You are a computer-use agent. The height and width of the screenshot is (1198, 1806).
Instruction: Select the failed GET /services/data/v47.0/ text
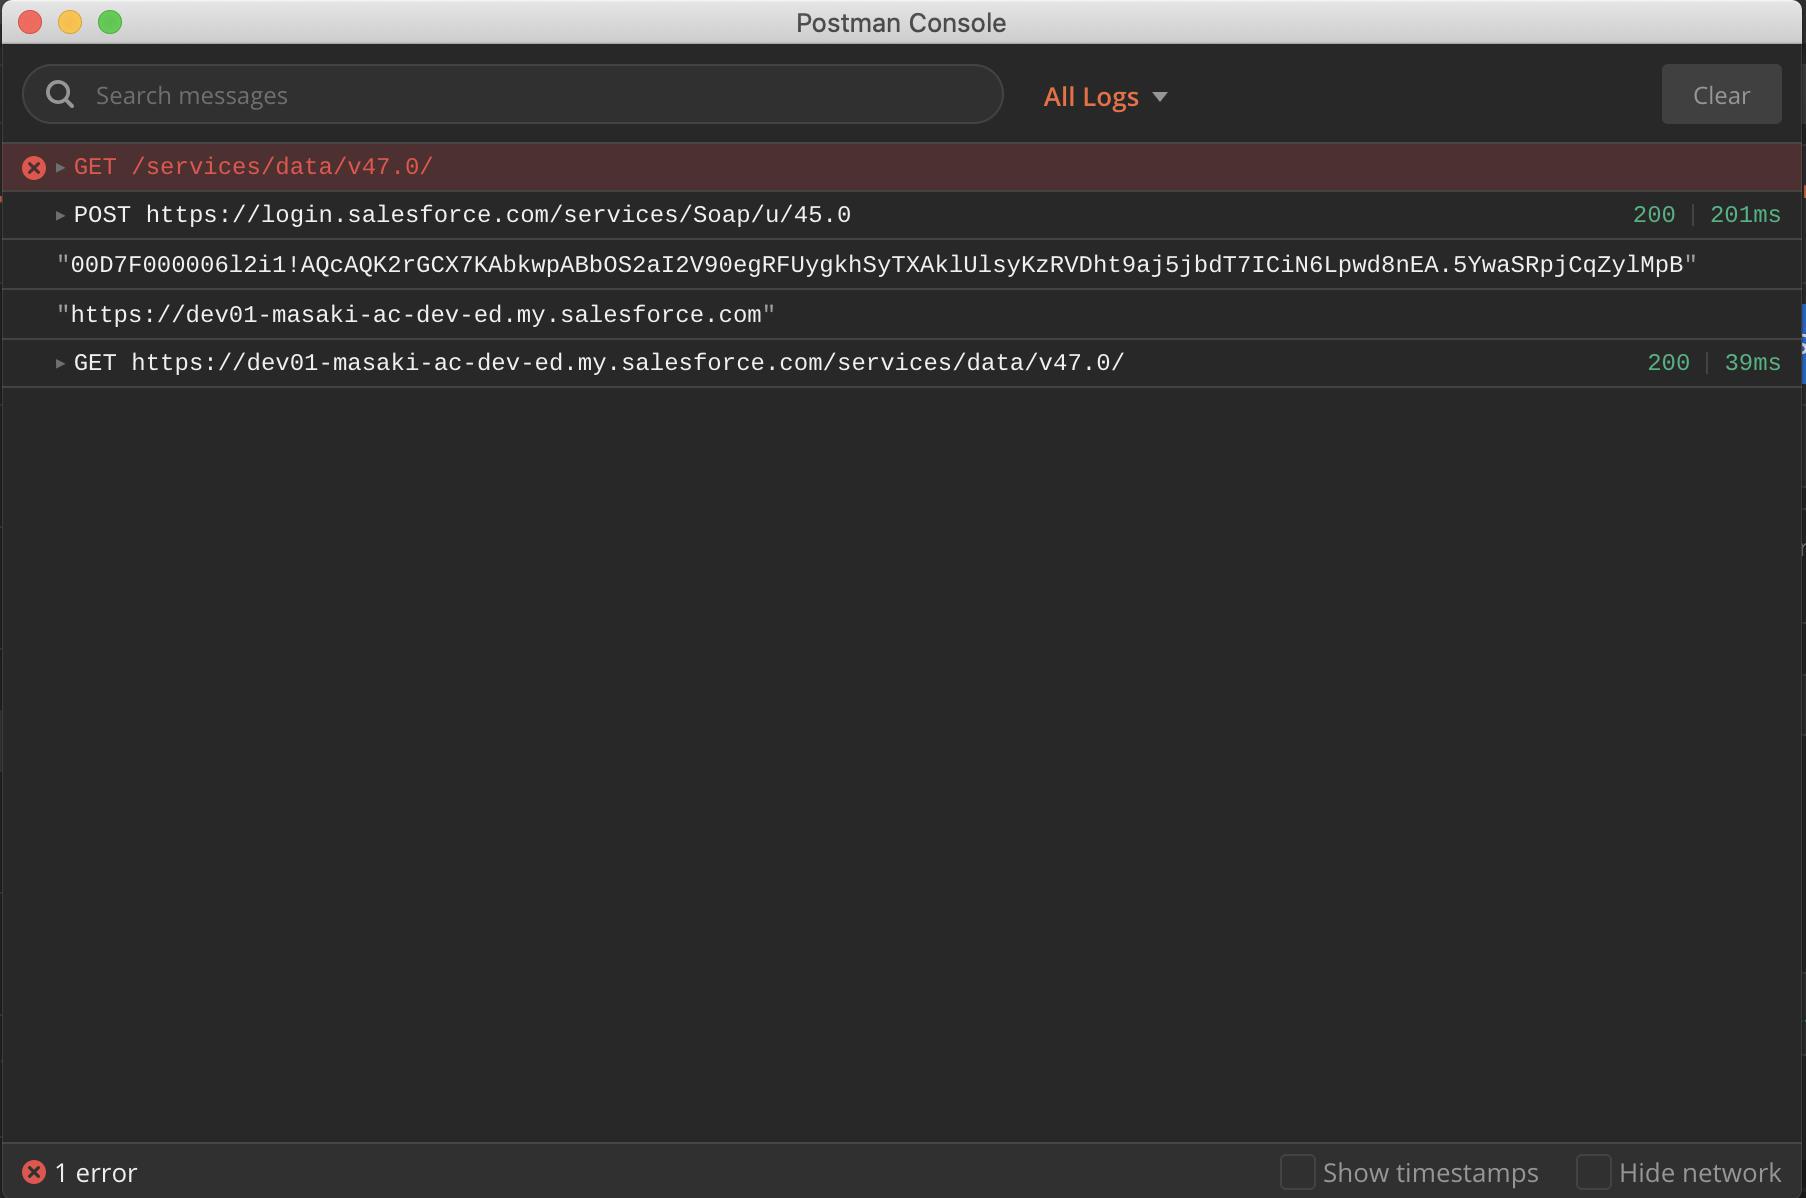(253, 167)
